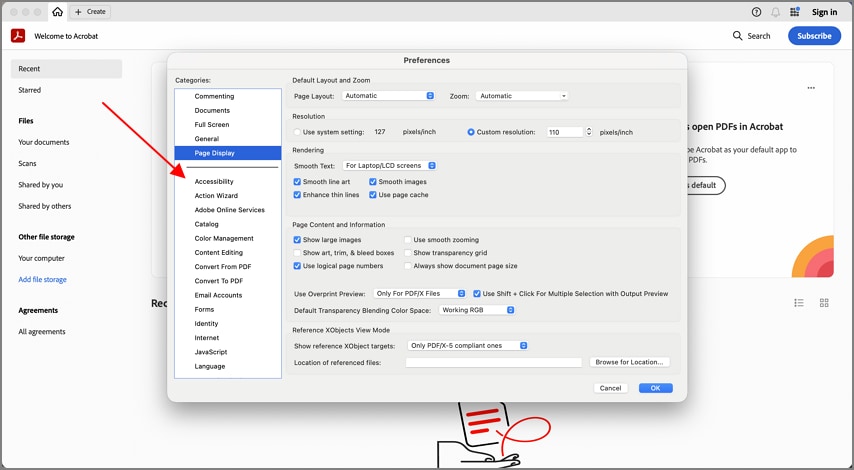854x470 pixels.
Task: Open Your documents in sidebar
Action: (x=44, y=142)
